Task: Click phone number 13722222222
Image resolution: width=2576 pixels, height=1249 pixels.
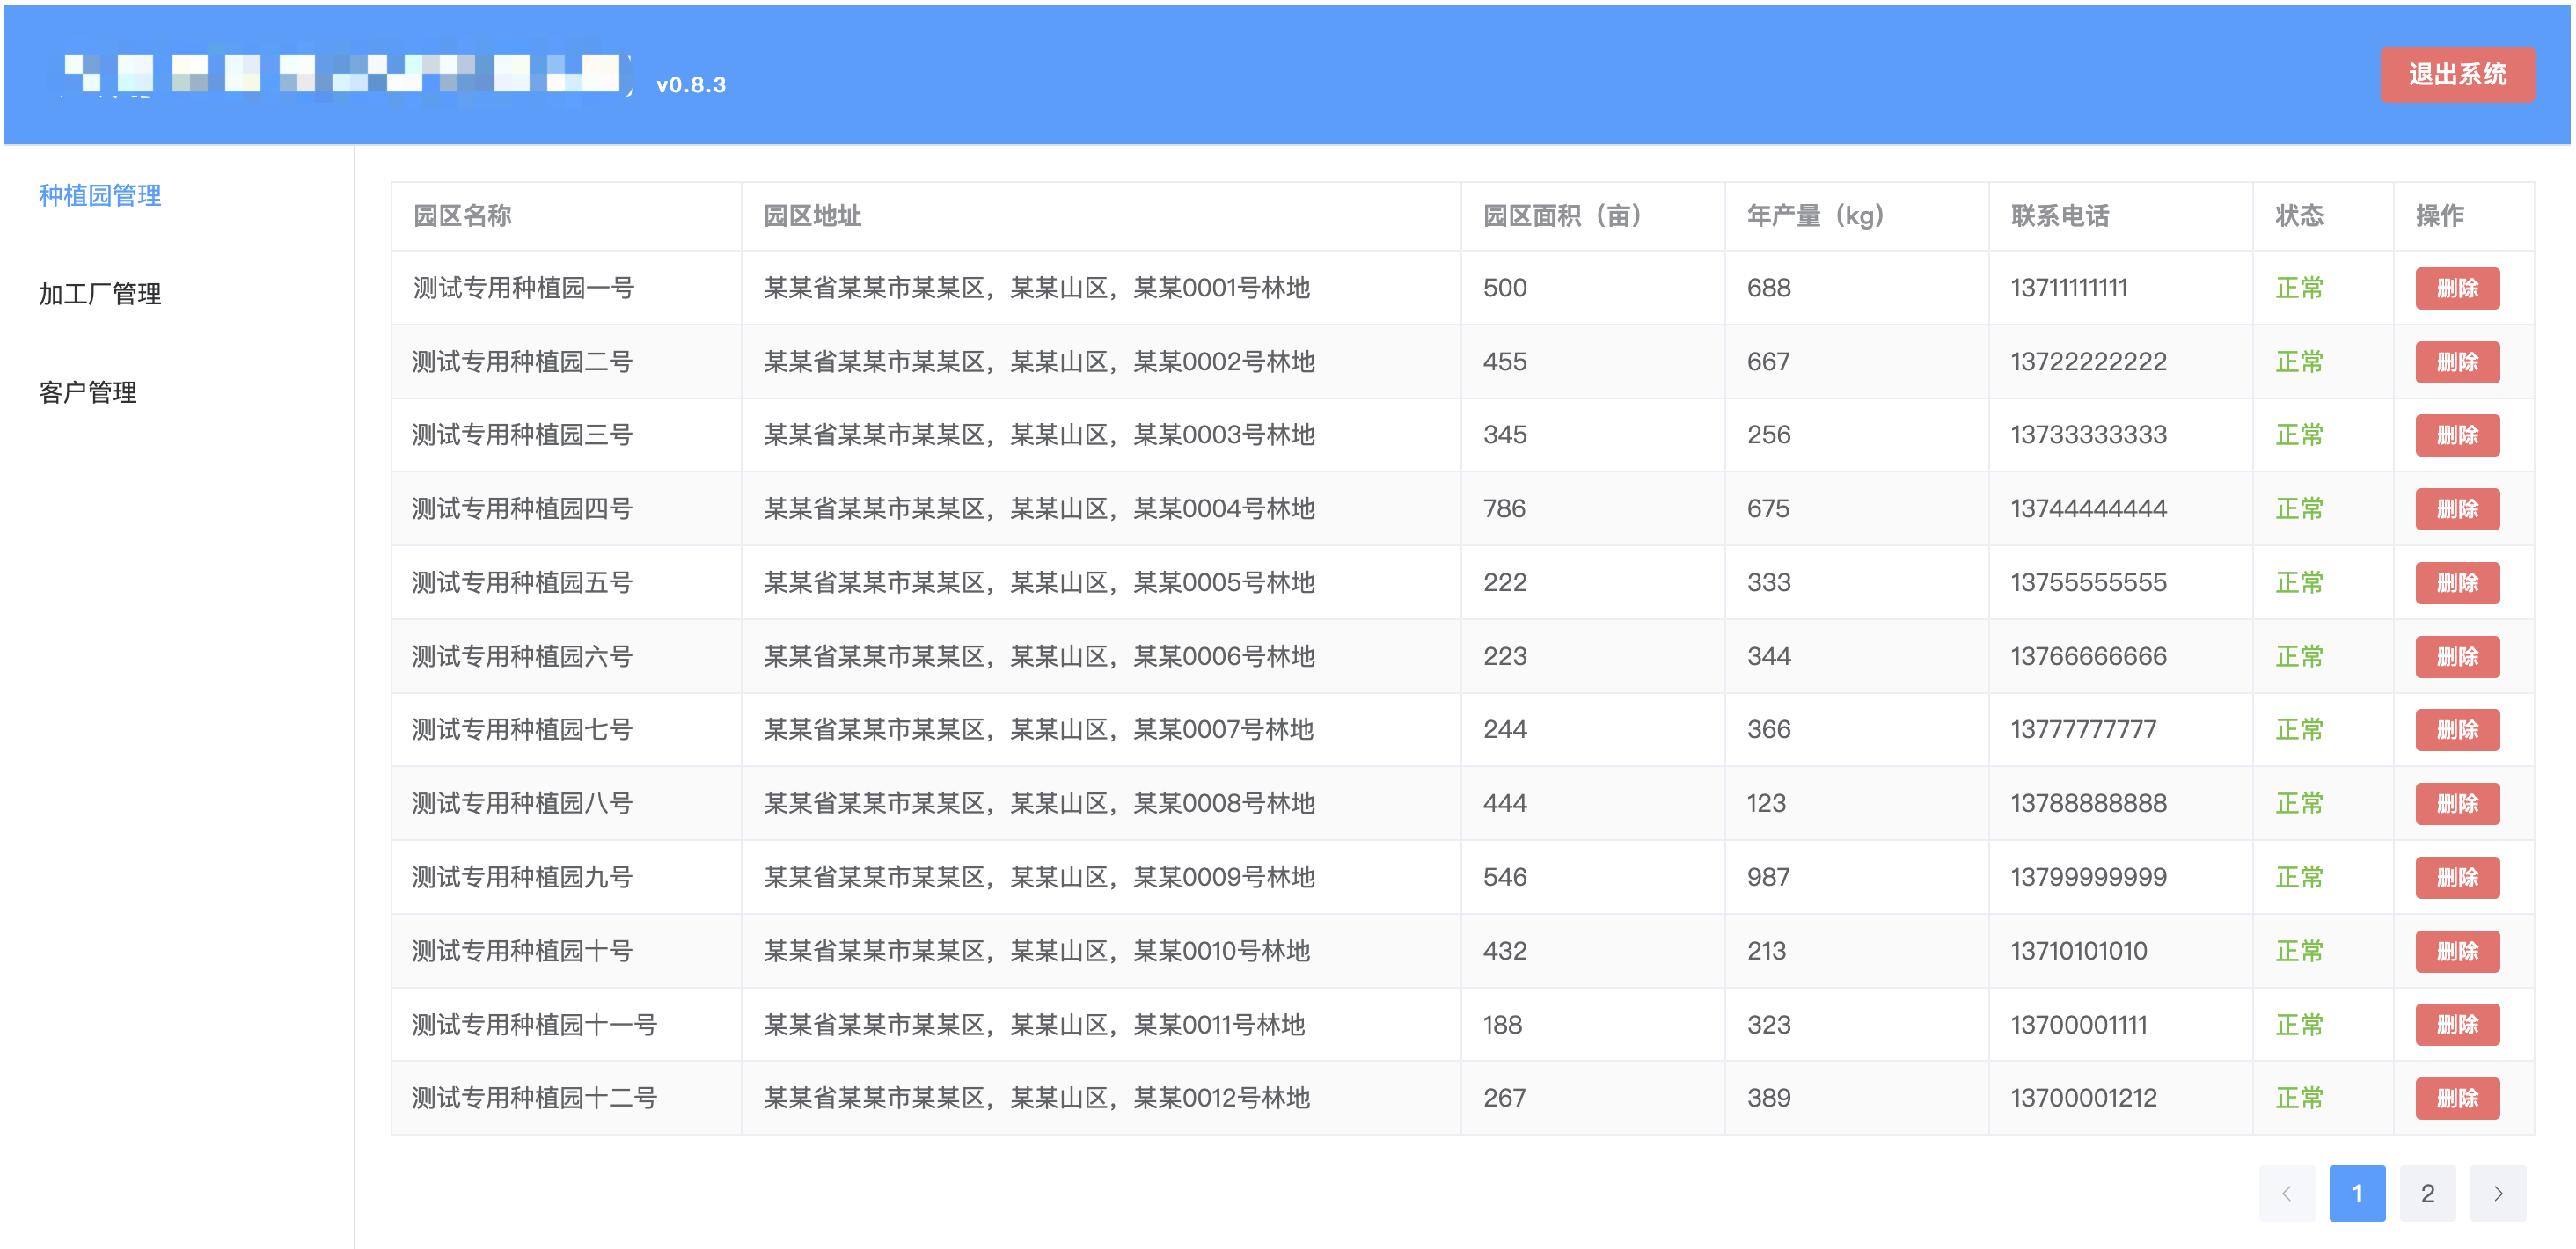Action: point(2089,362)
